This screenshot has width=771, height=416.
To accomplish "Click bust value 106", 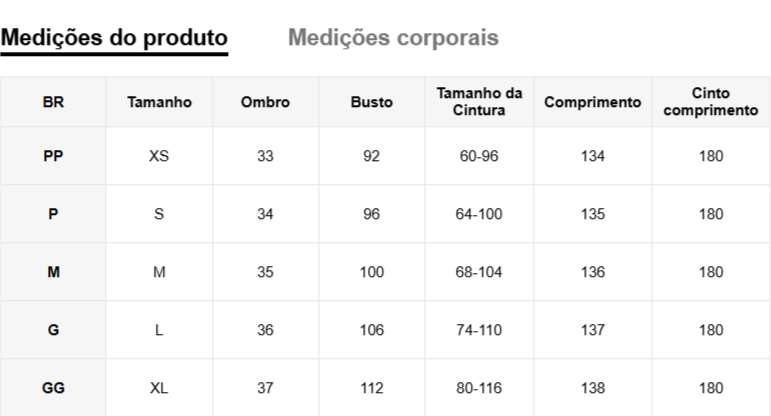I will 371,330.
